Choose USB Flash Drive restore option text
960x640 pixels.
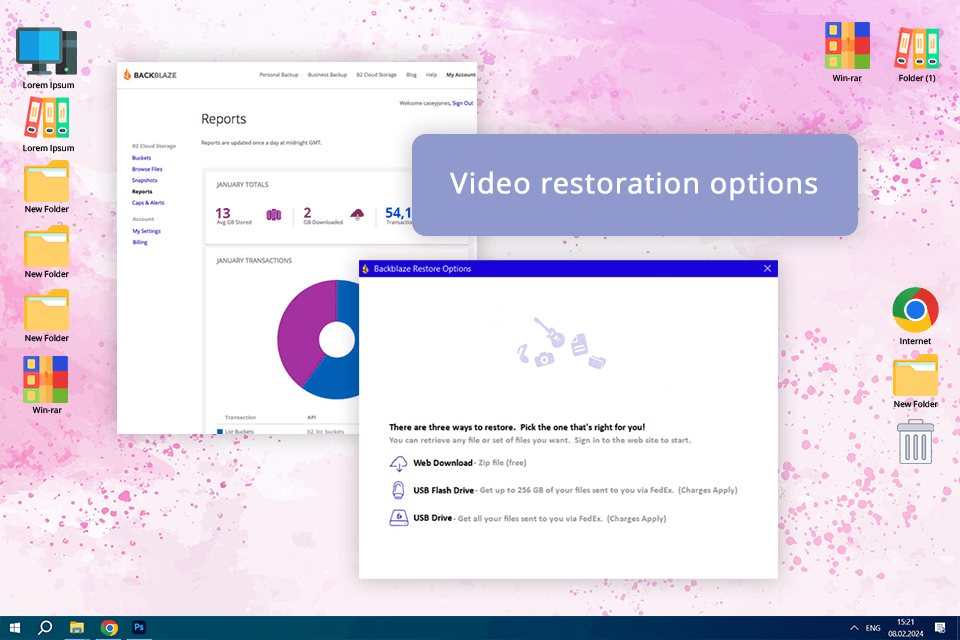tap(443, 491)
